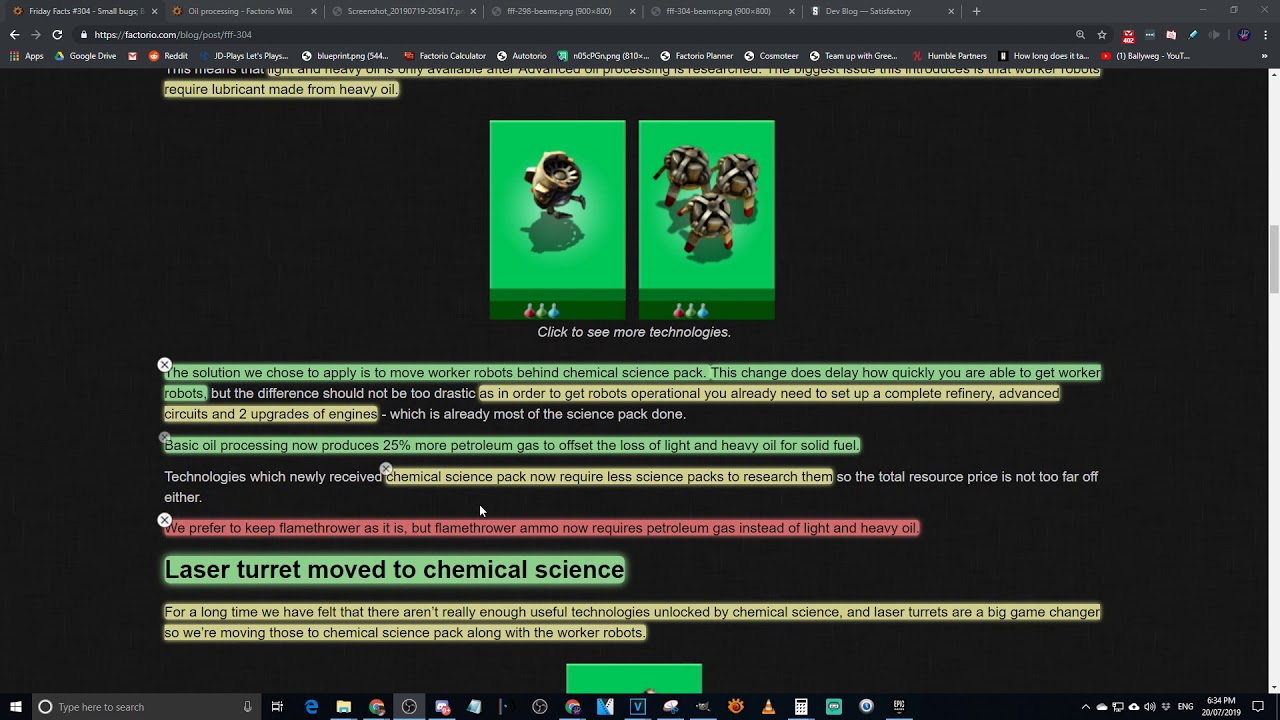Open the Humble Partners bookmark

click(949, 56)
